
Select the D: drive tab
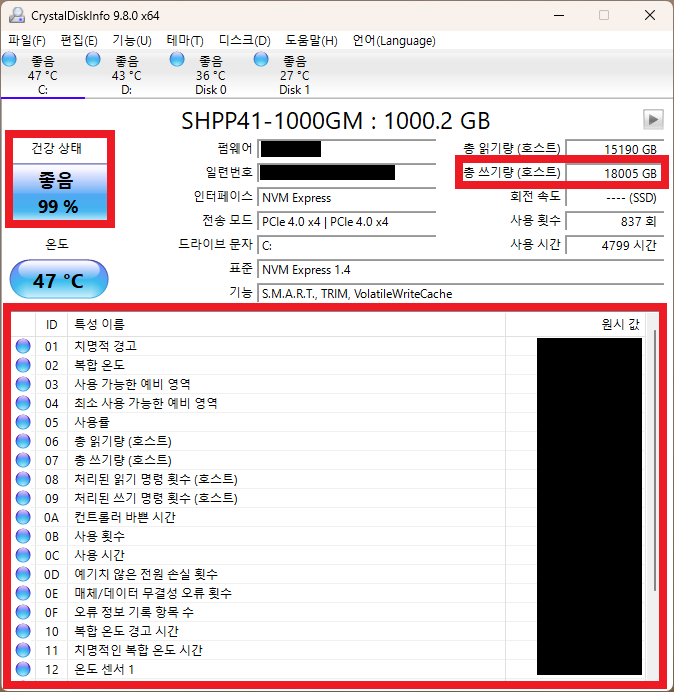point(126,75)
